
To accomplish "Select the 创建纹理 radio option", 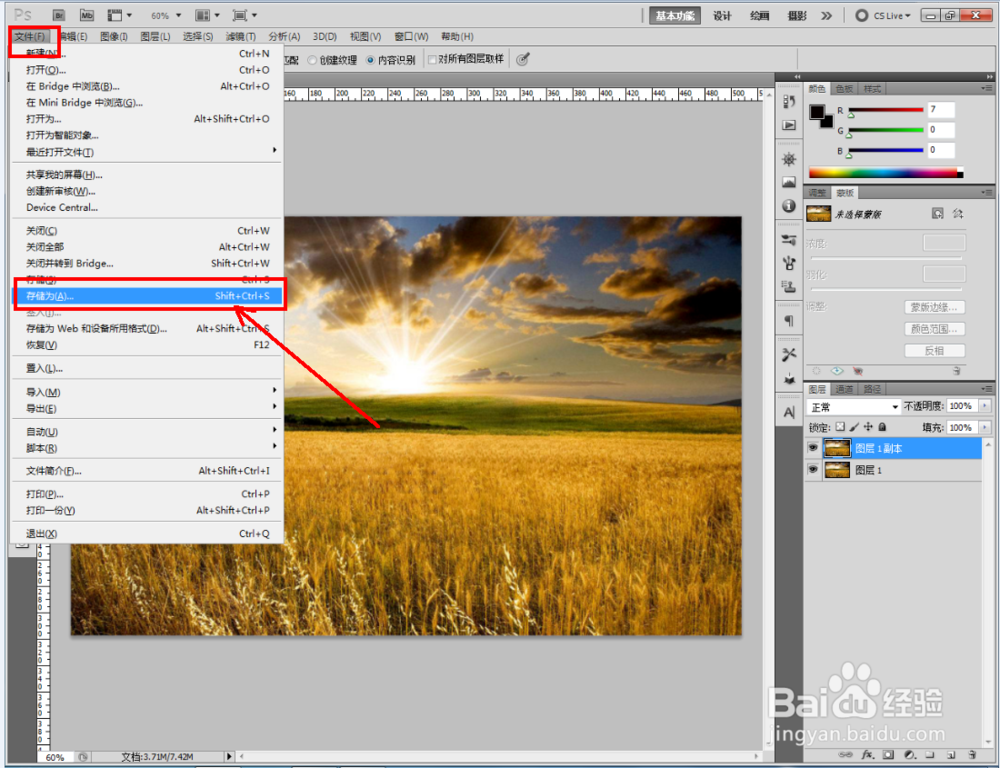I will click(312, 60).
